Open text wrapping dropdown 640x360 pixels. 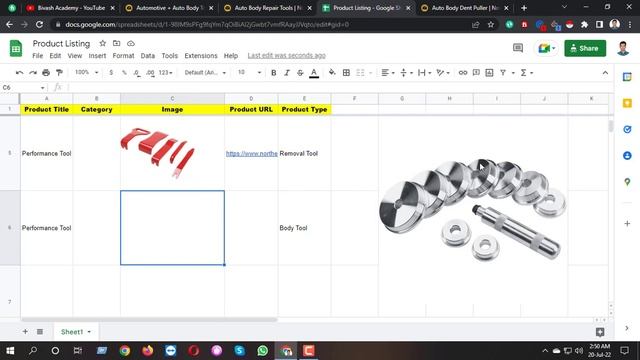424,73
